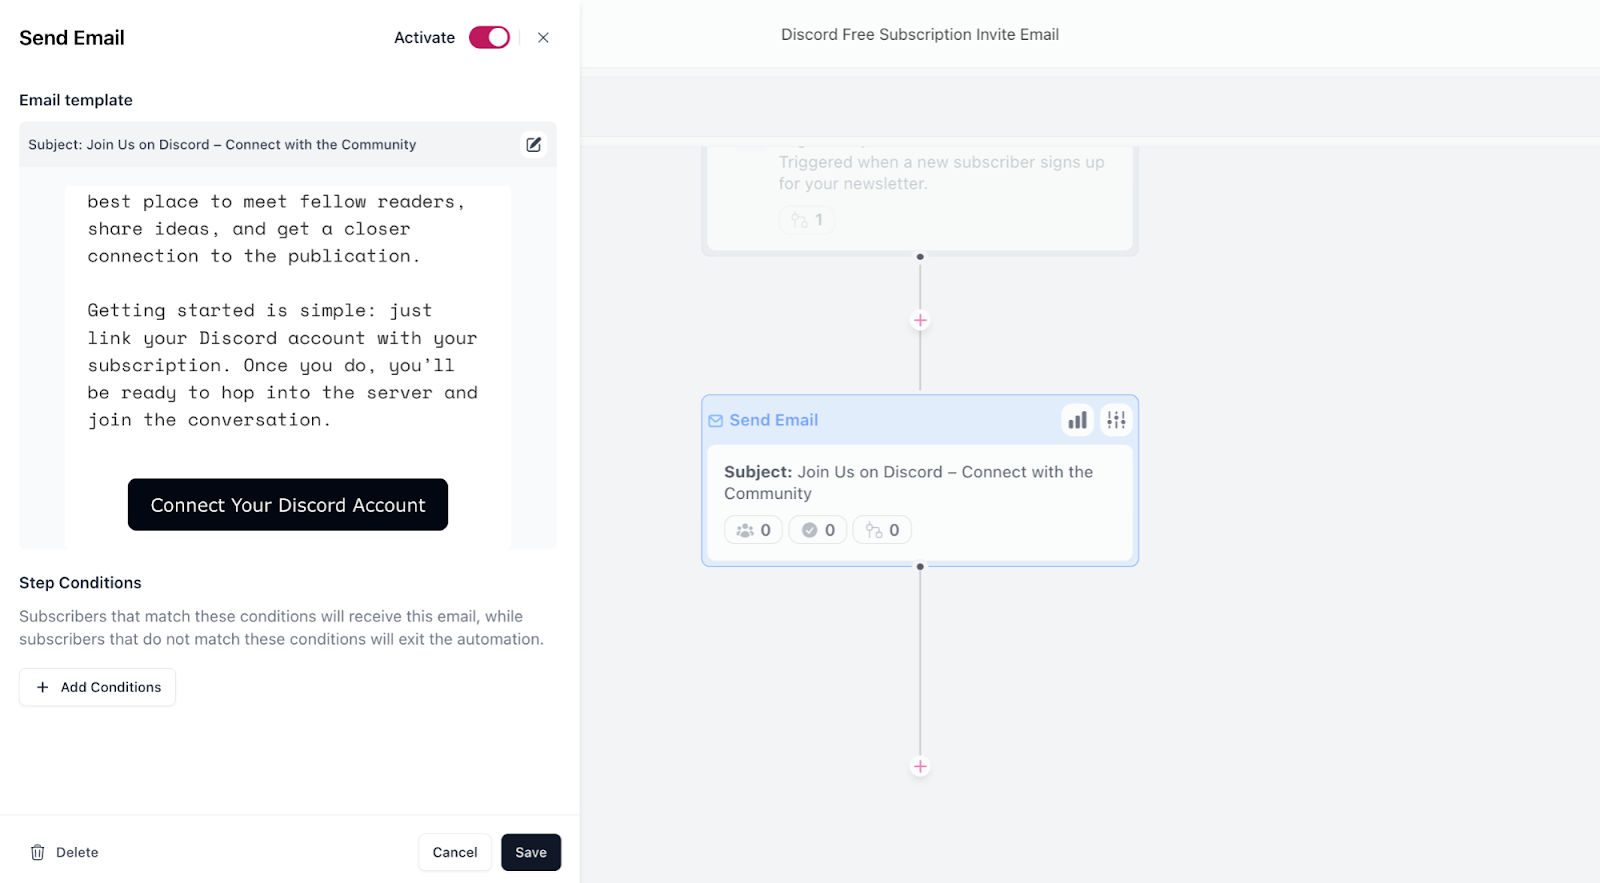The image size is (1600, 883).
Task: Click the subscribers count badge showing 0
Action: 753,530
